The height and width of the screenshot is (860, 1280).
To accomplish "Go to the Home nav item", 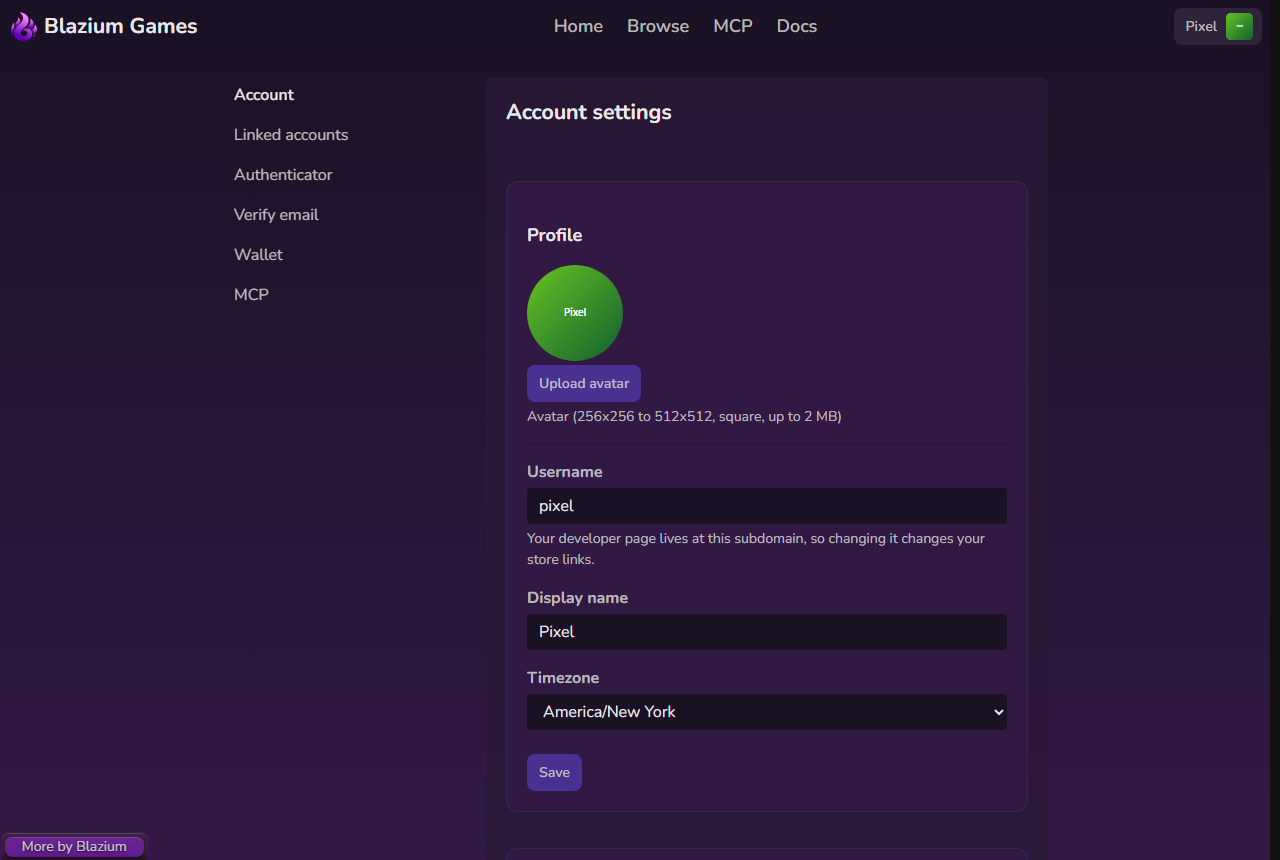I will click(x=578, y=26).
